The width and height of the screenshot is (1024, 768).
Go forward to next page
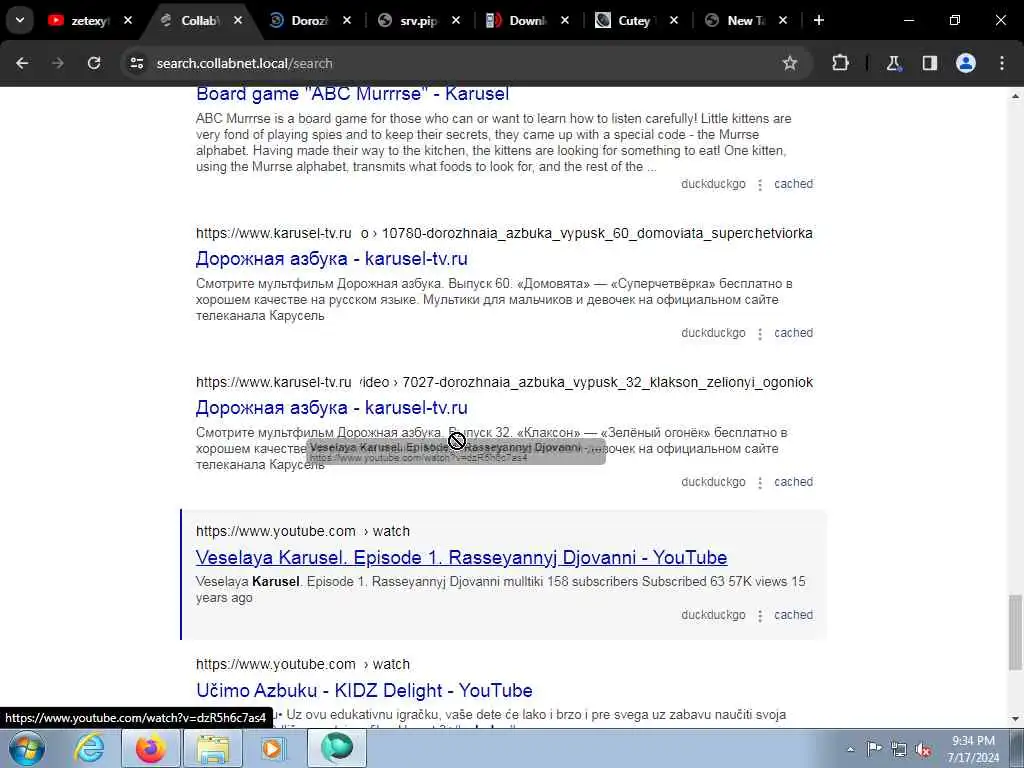tap(58, 63)
